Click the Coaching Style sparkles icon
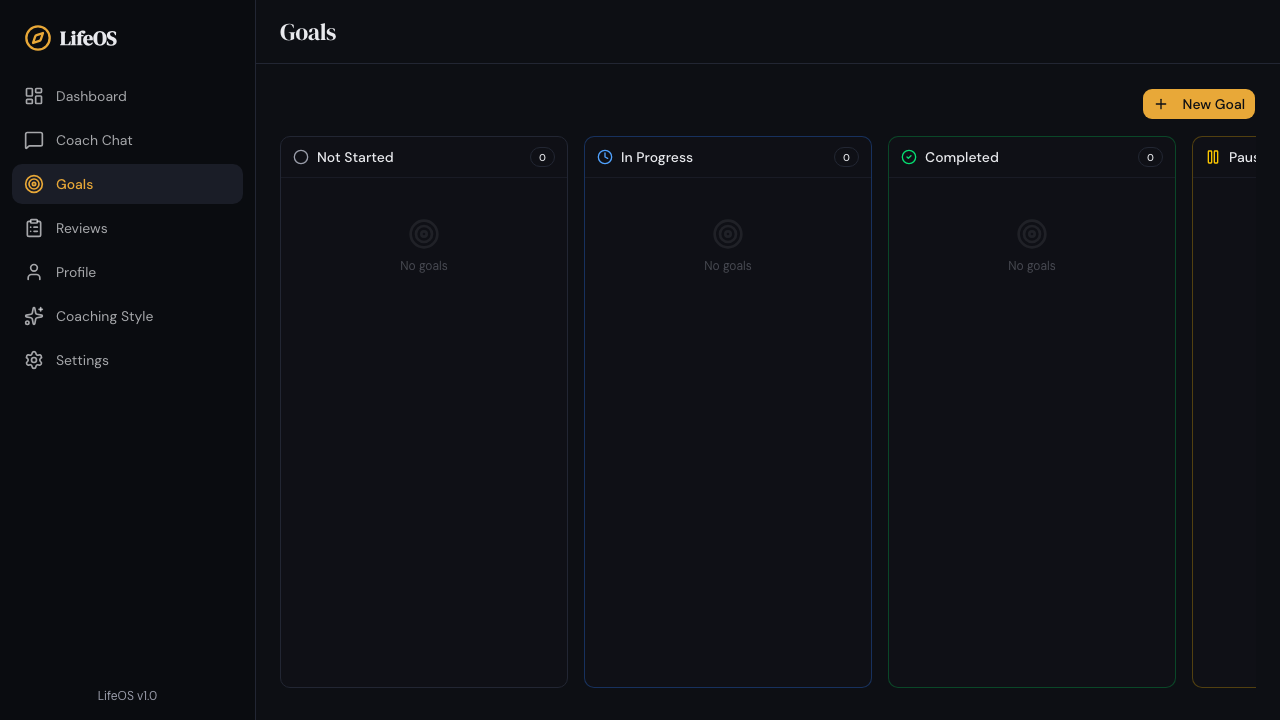Viewport: 1280px width, 720px height. coord(34,316)
